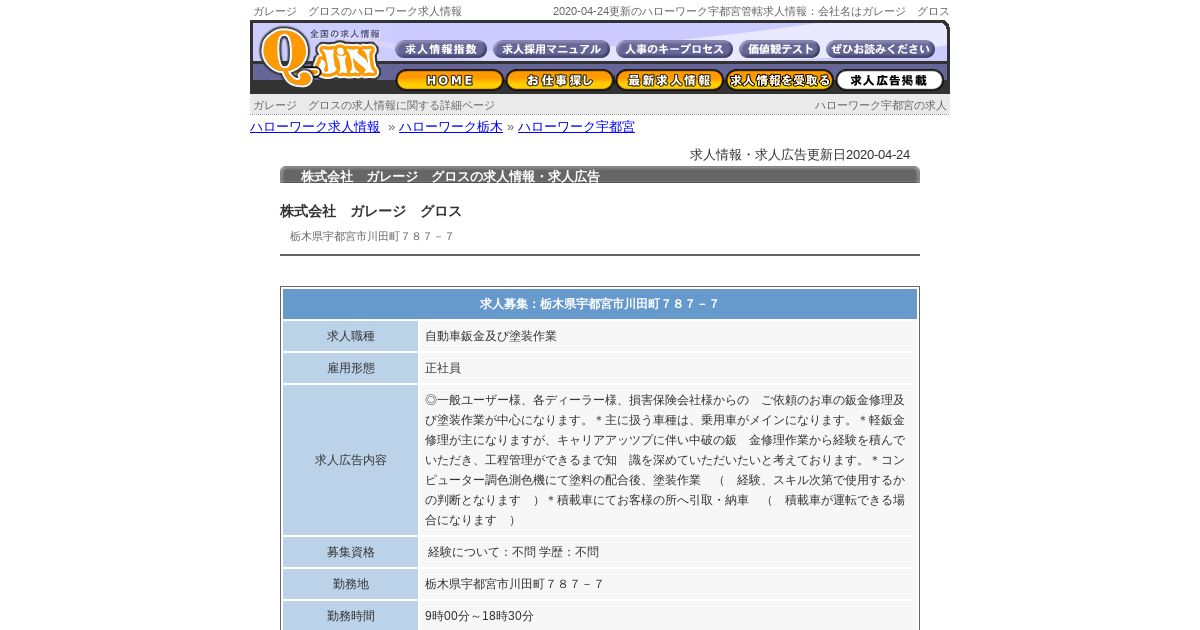This screenshot has width=1200, height=630.
Task: Open 最新求人情報 button
Action: click(670, 80)
